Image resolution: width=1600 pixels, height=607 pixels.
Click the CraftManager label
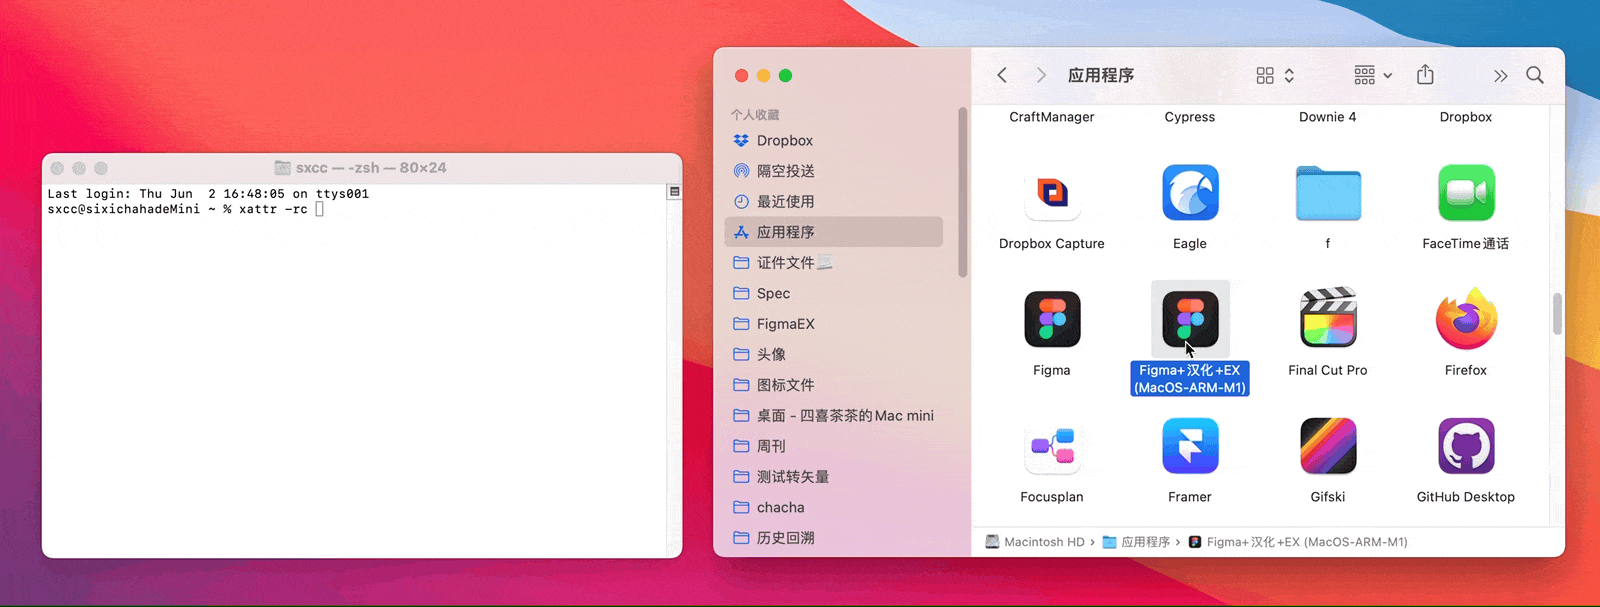[1052, 117]
